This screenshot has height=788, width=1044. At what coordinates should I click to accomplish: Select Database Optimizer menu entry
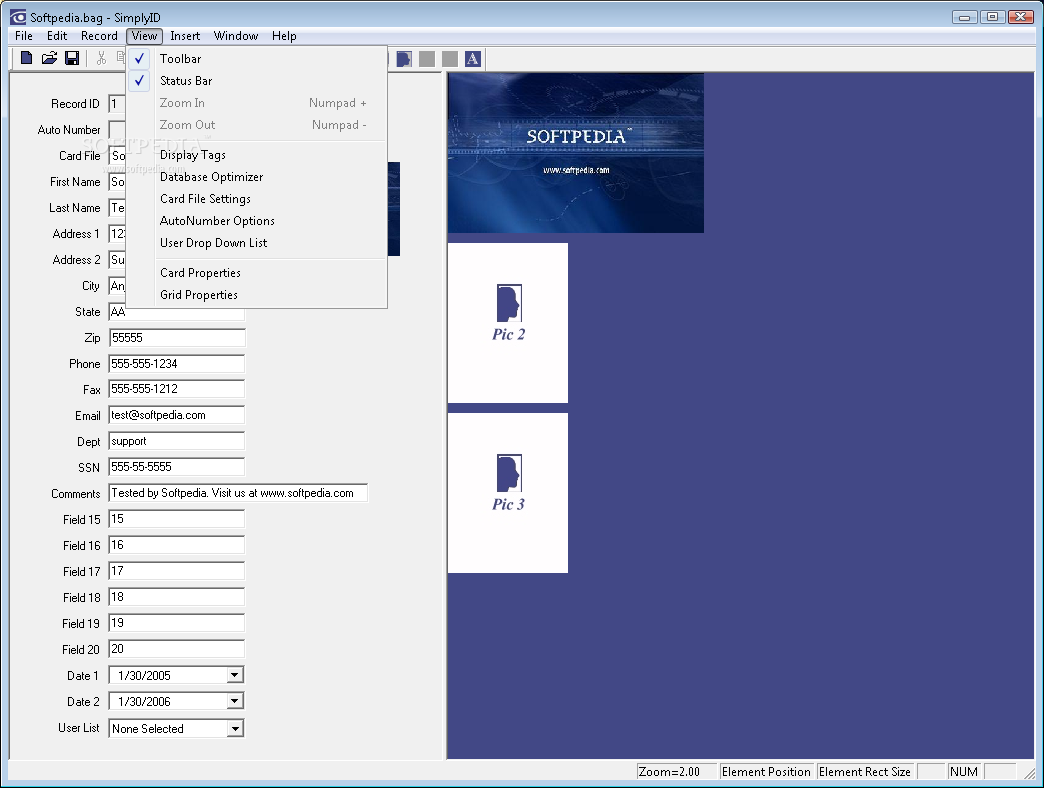click(256, 177)
